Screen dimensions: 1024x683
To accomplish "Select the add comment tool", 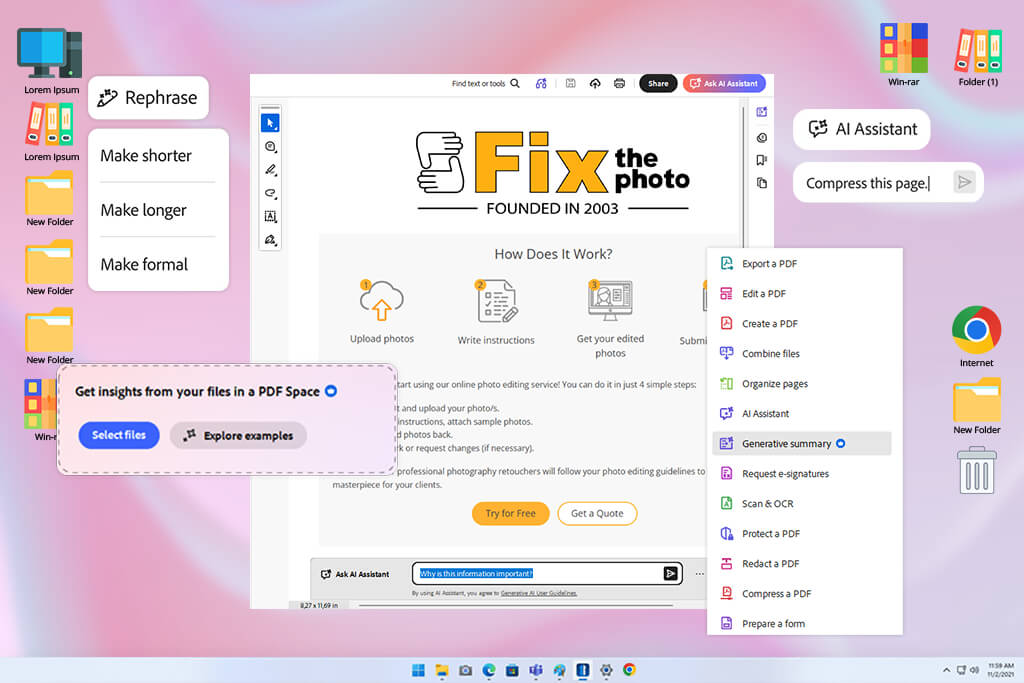I will 270,147.
